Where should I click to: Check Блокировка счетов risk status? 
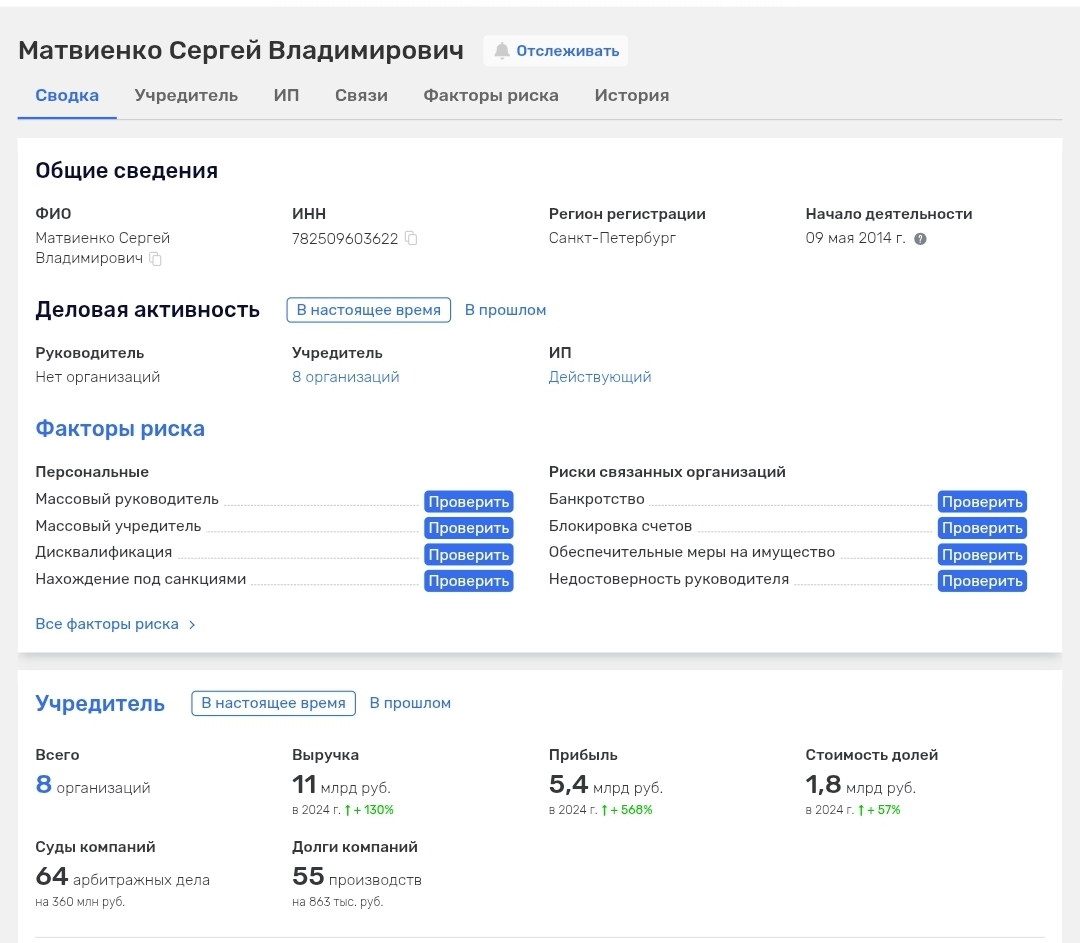pyautogui.click(x=982, y=528)
